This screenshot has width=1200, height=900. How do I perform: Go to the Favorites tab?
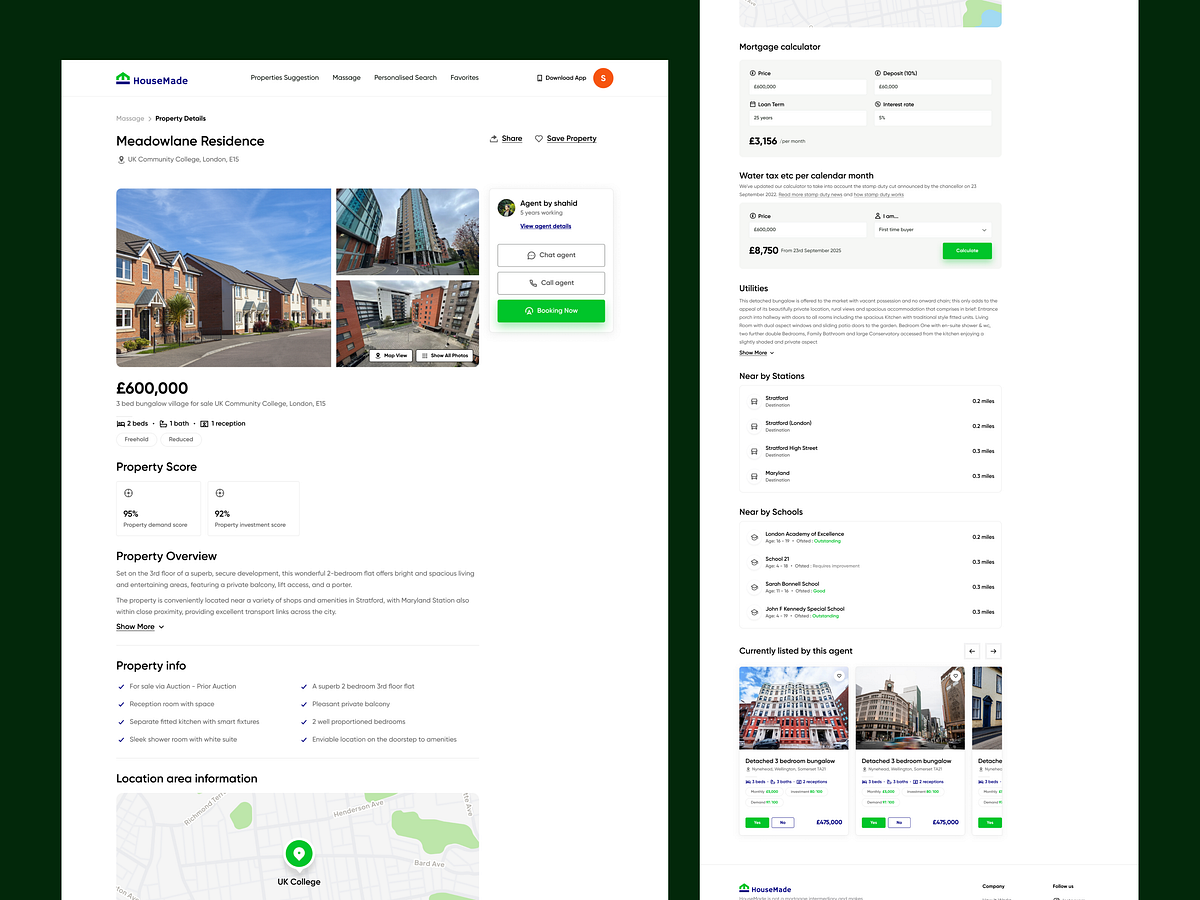464,77
